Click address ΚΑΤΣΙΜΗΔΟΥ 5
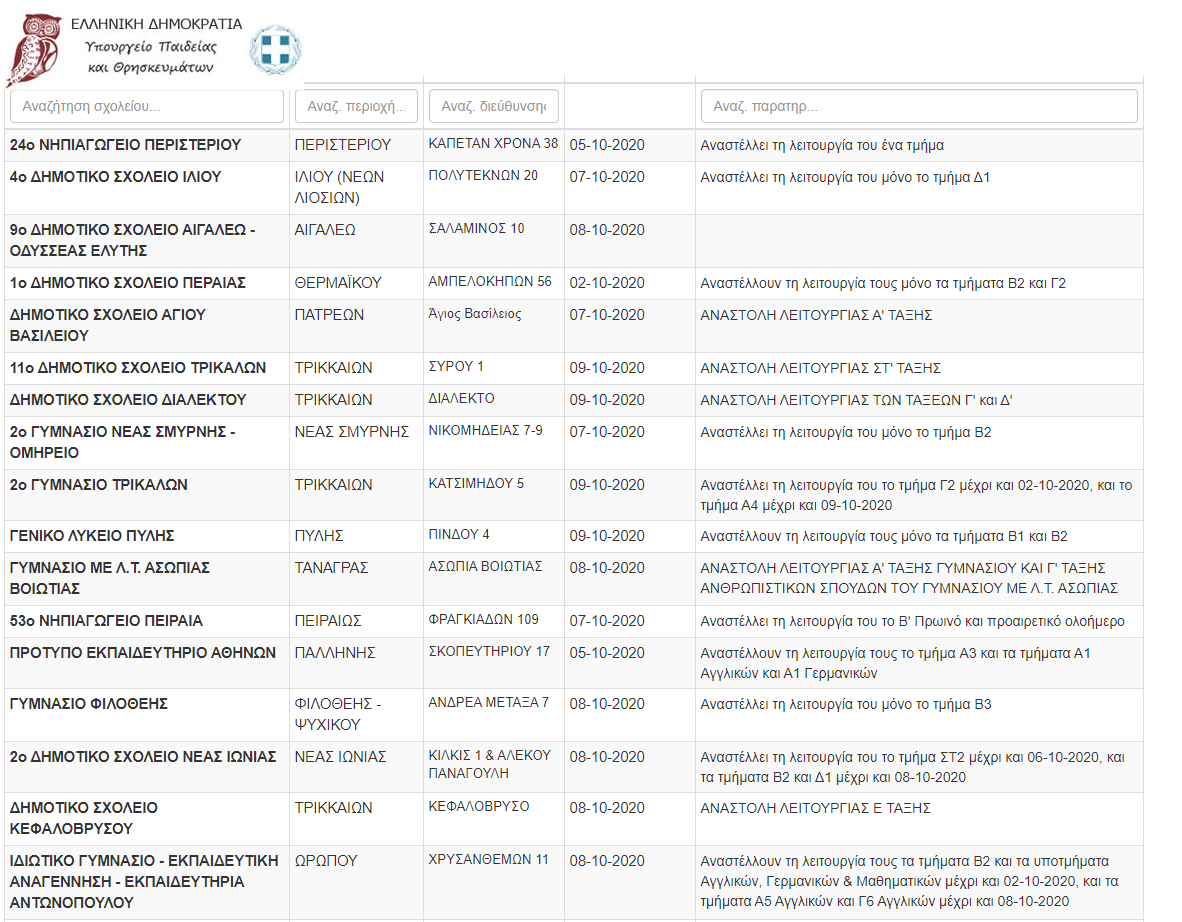Screen dimensions: 1182x922 coord(476,483)
